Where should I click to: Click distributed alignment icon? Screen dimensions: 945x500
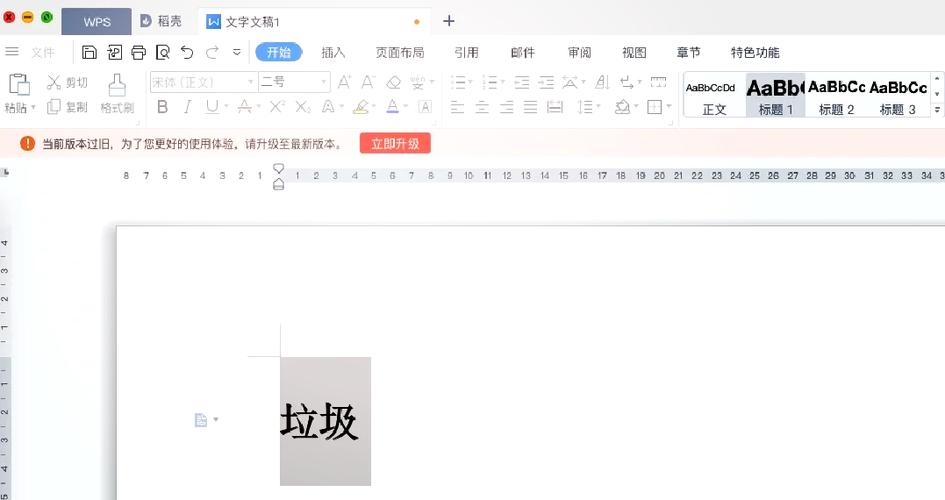click(554, 107)
